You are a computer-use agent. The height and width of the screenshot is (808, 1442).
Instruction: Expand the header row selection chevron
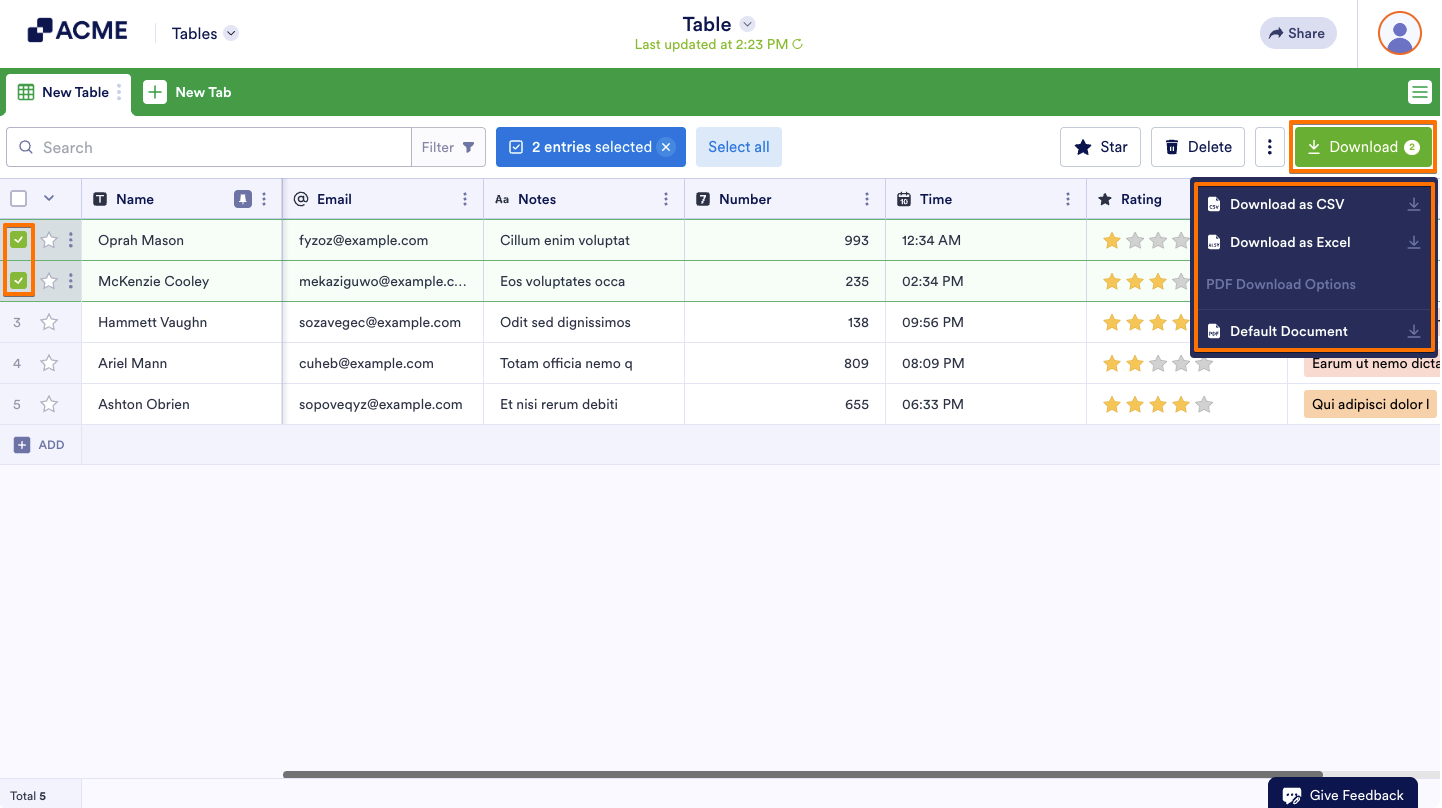(48, 199)
